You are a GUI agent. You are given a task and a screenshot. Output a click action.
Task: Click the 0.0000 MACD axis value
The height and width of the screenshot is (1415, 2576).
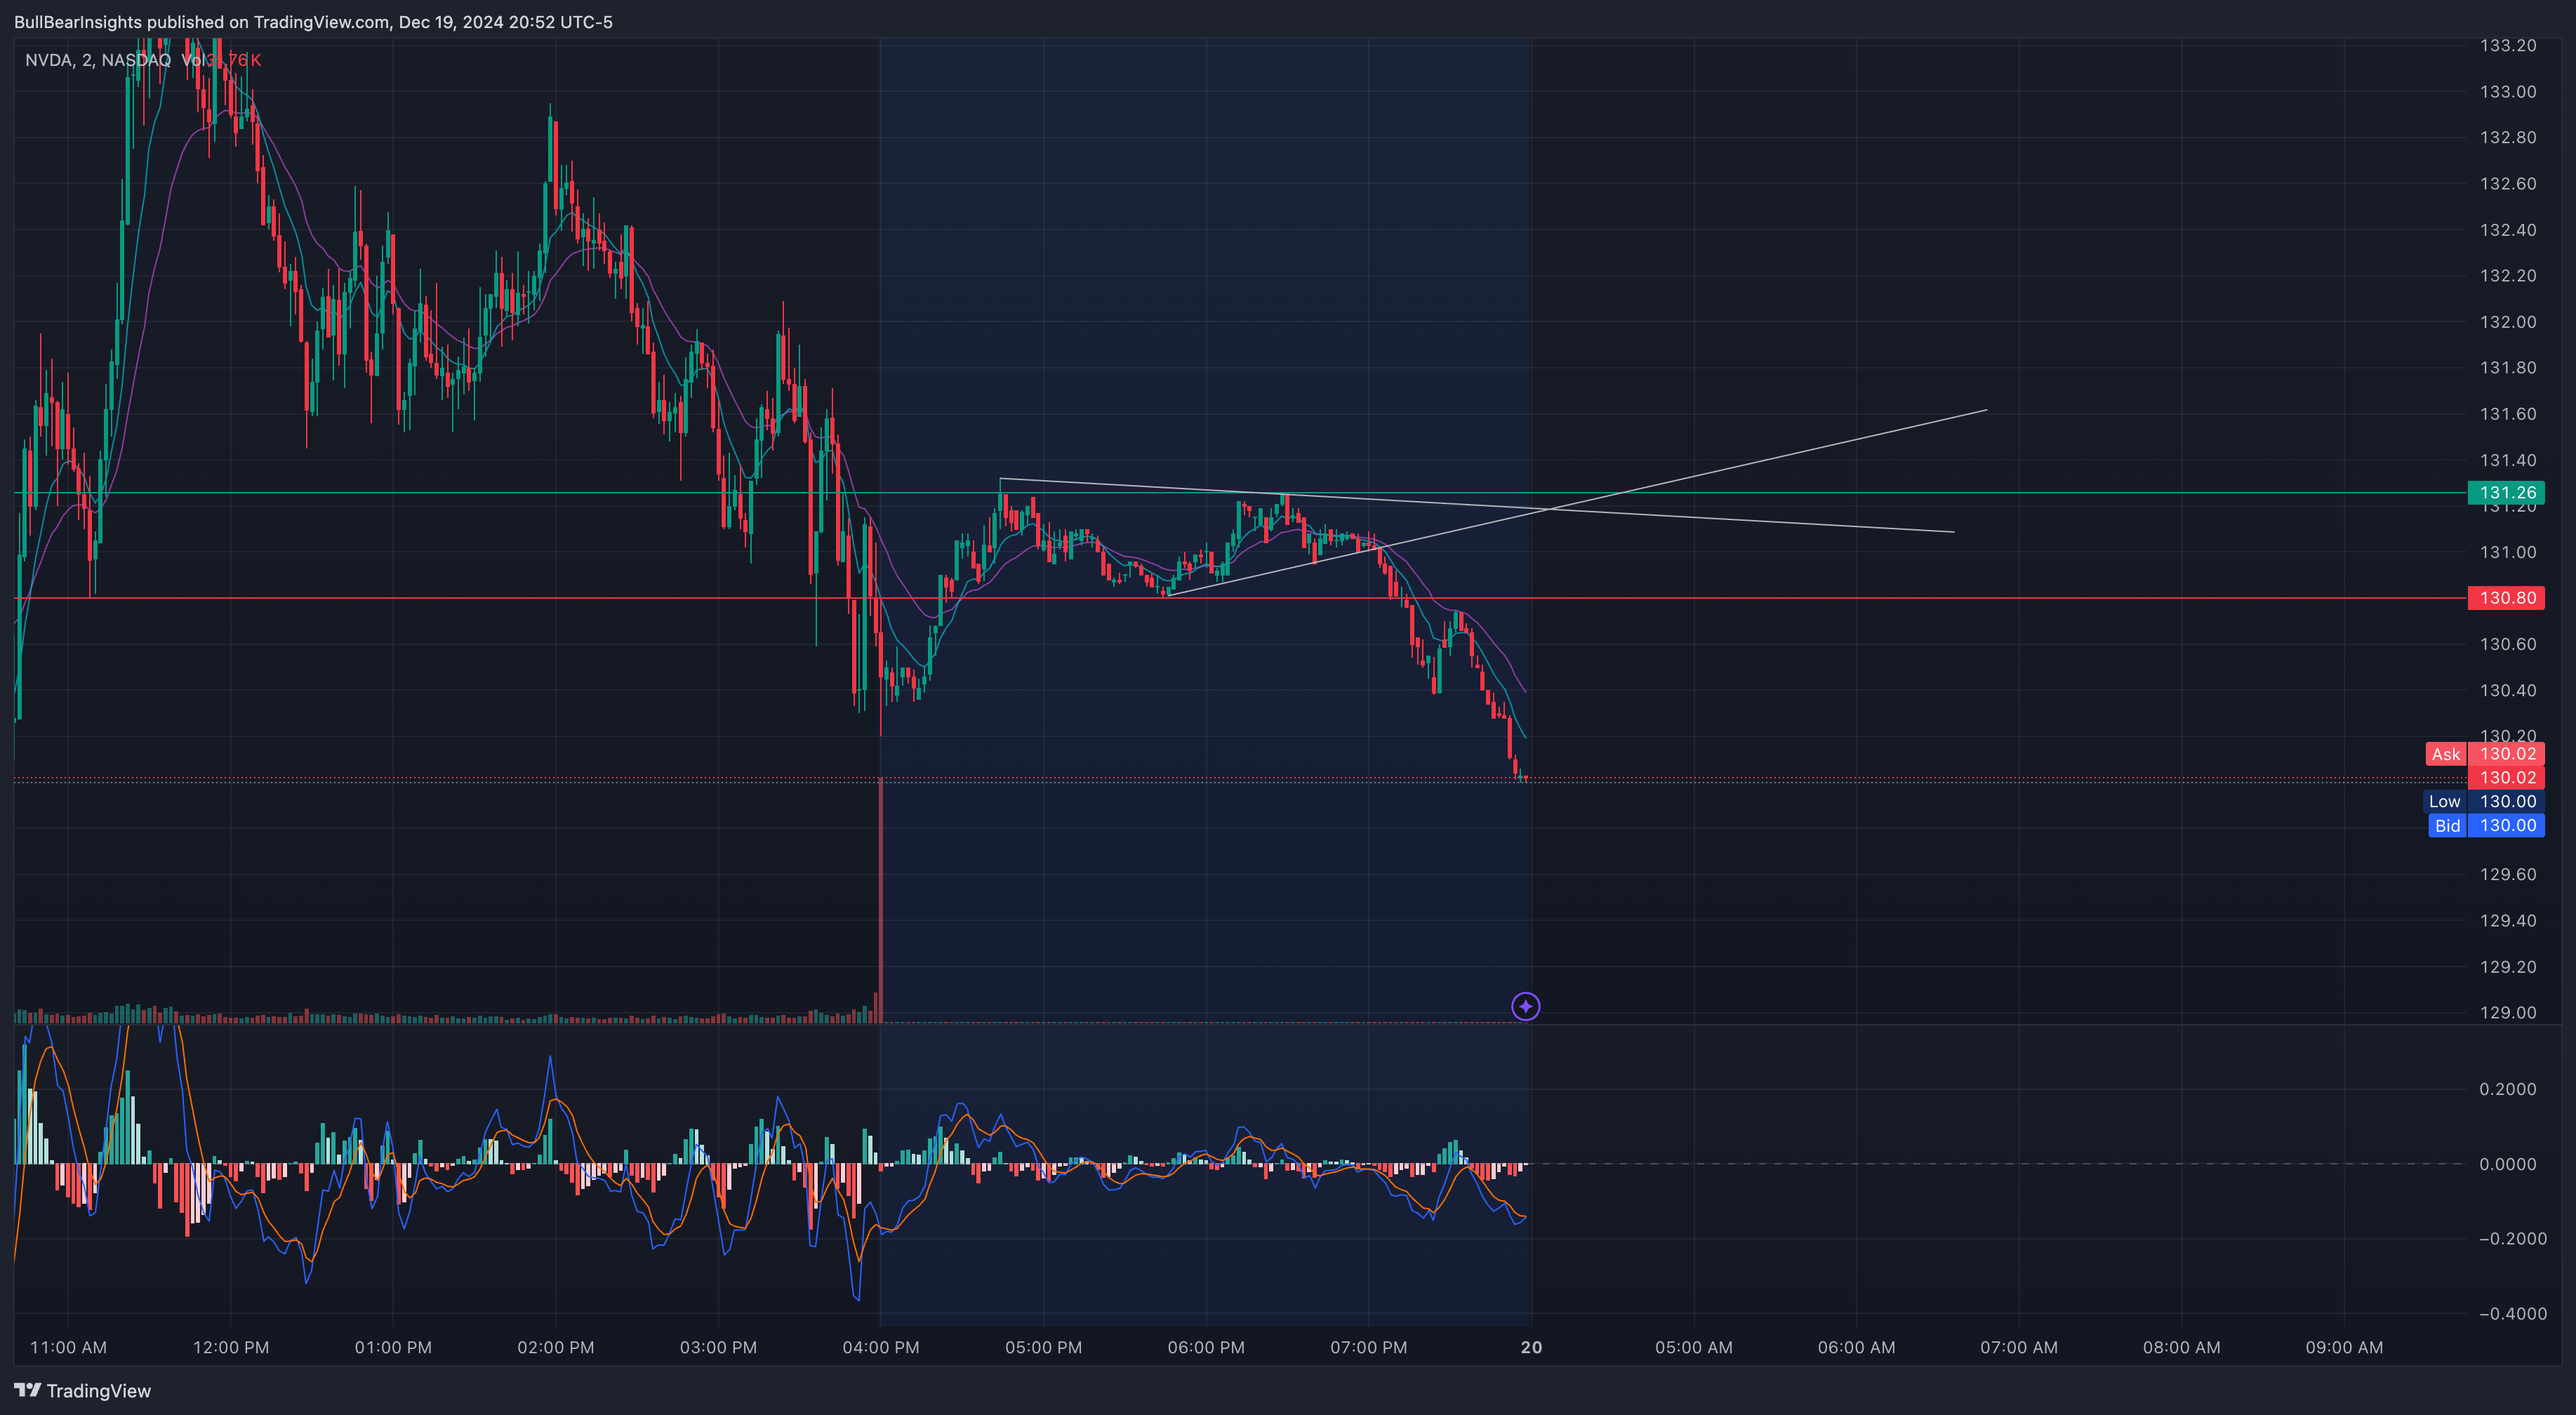[2507, 1164]
